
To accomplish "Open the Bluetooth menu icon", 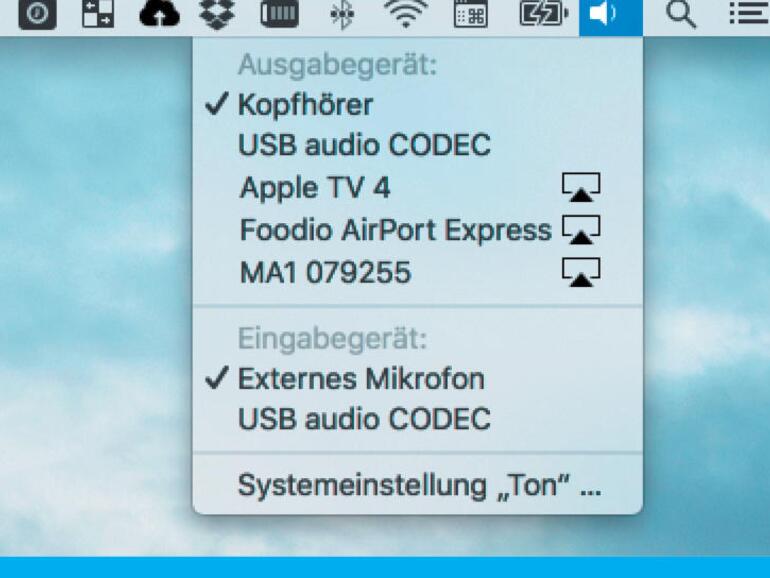I will coord(342,14).
